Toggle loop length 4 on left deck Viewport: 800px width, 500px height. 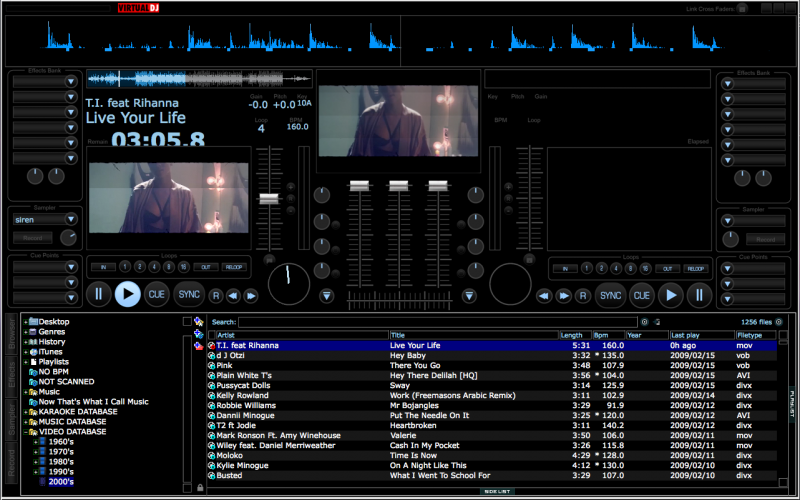tap(154, 267)
